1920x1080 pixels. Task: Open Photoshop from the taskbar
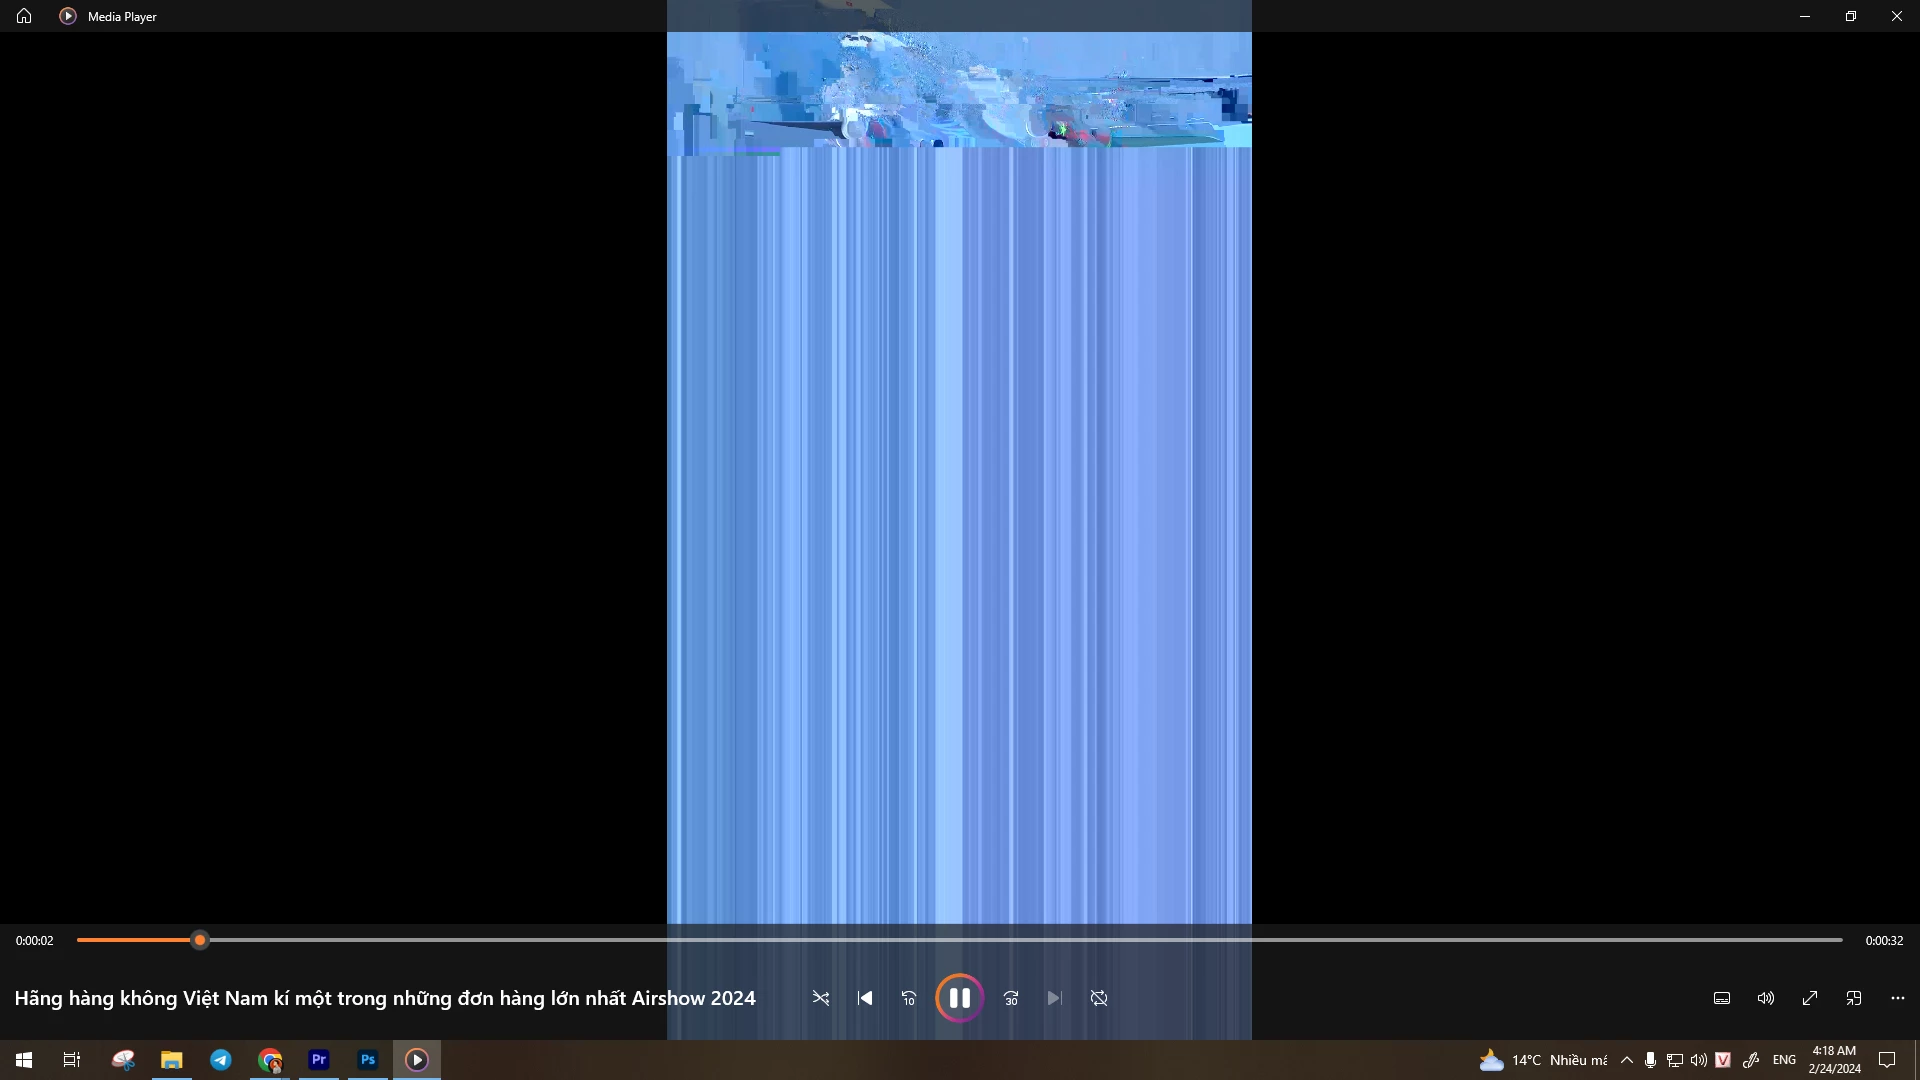368,1059
